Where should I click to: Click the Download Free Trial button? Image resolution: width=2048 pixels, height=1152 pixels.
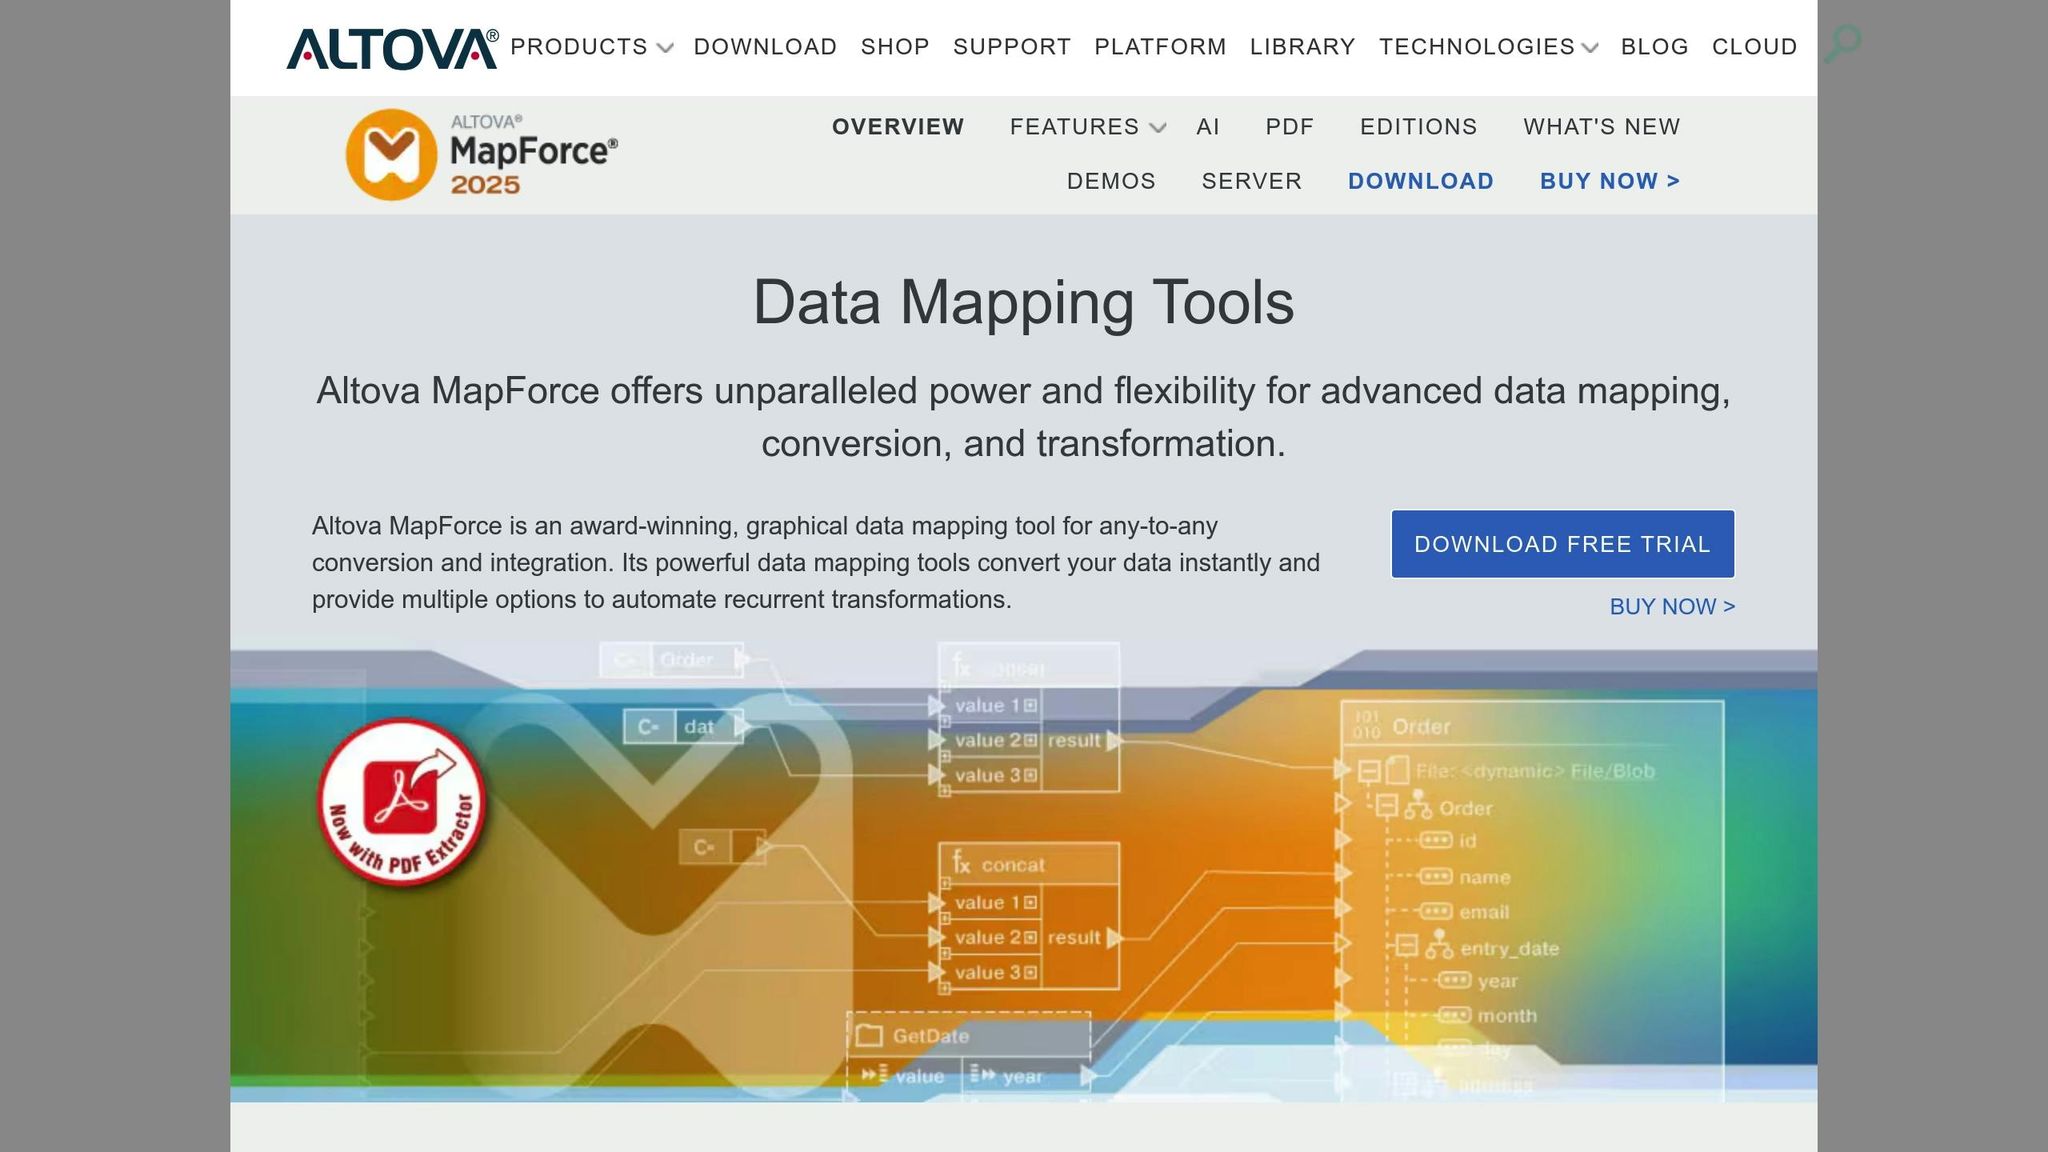[x=1562, y=544]
